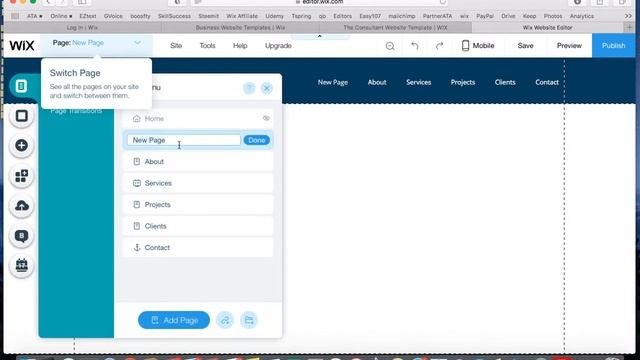This screenshot has height=360, width=640.
Task: Select the Clients page row
Action: pyautogui.click(x=198, y=226)
